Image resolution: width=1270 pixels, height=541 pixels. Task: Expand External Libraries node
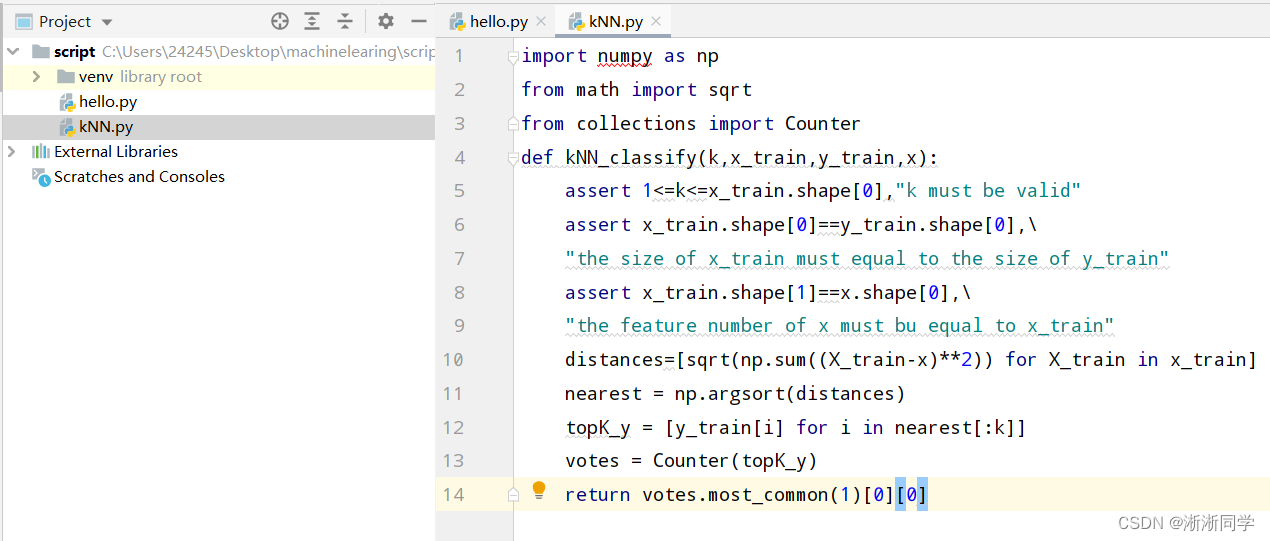click(x=12, y=151)
